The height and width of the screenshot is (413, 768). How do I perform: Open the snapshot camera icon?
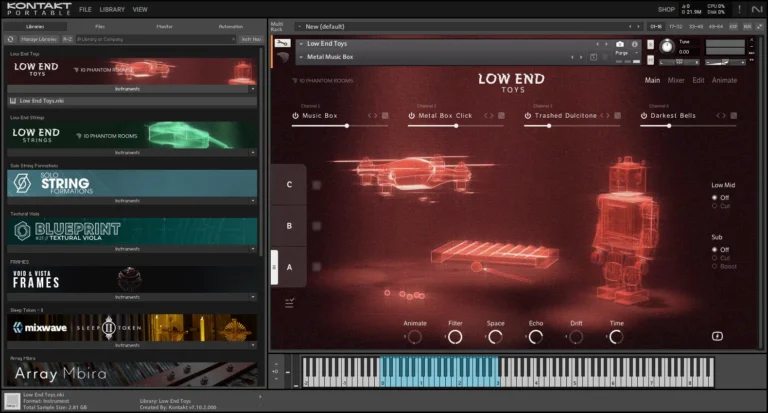620,44
